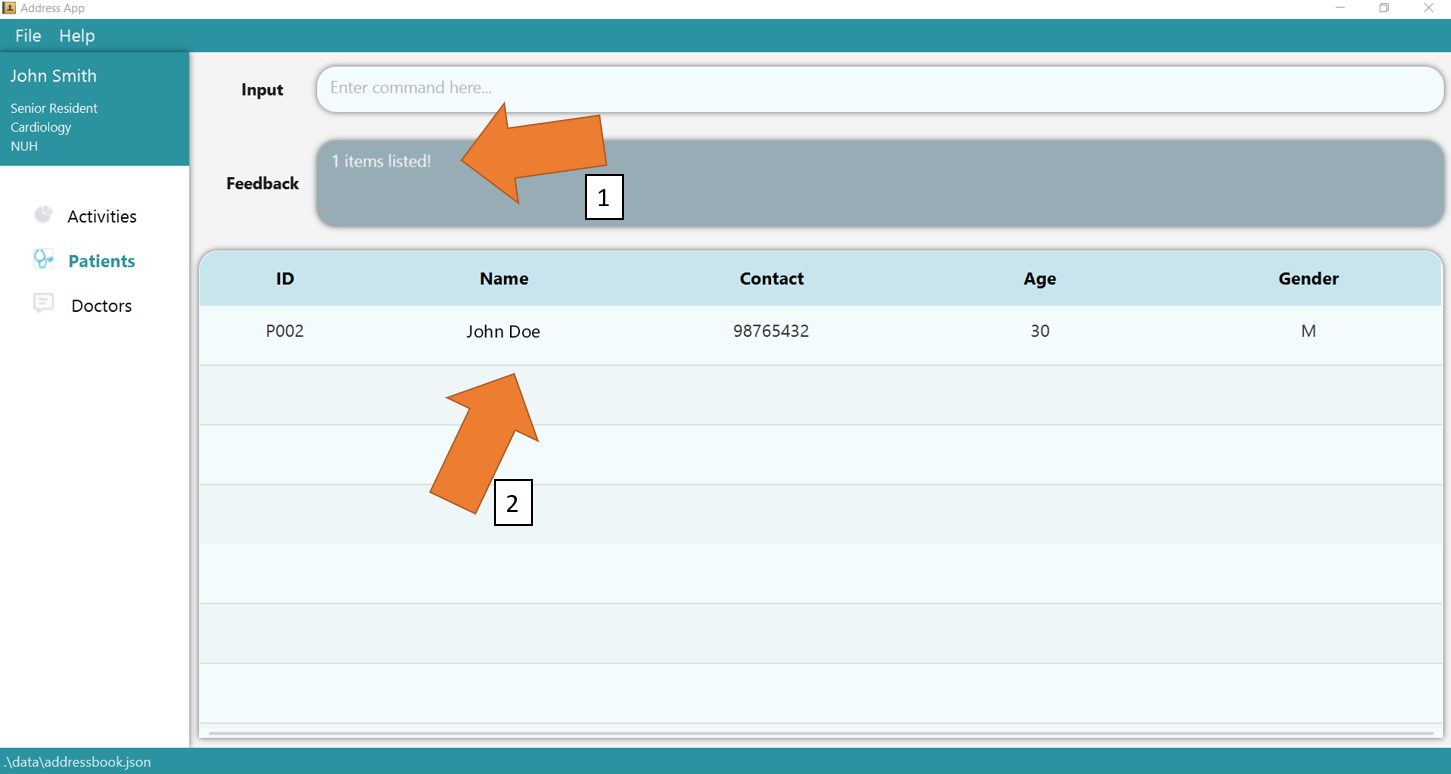Sort by the ID column header
The width and height of the screenshot is (1451, 774).
(285, 279)
